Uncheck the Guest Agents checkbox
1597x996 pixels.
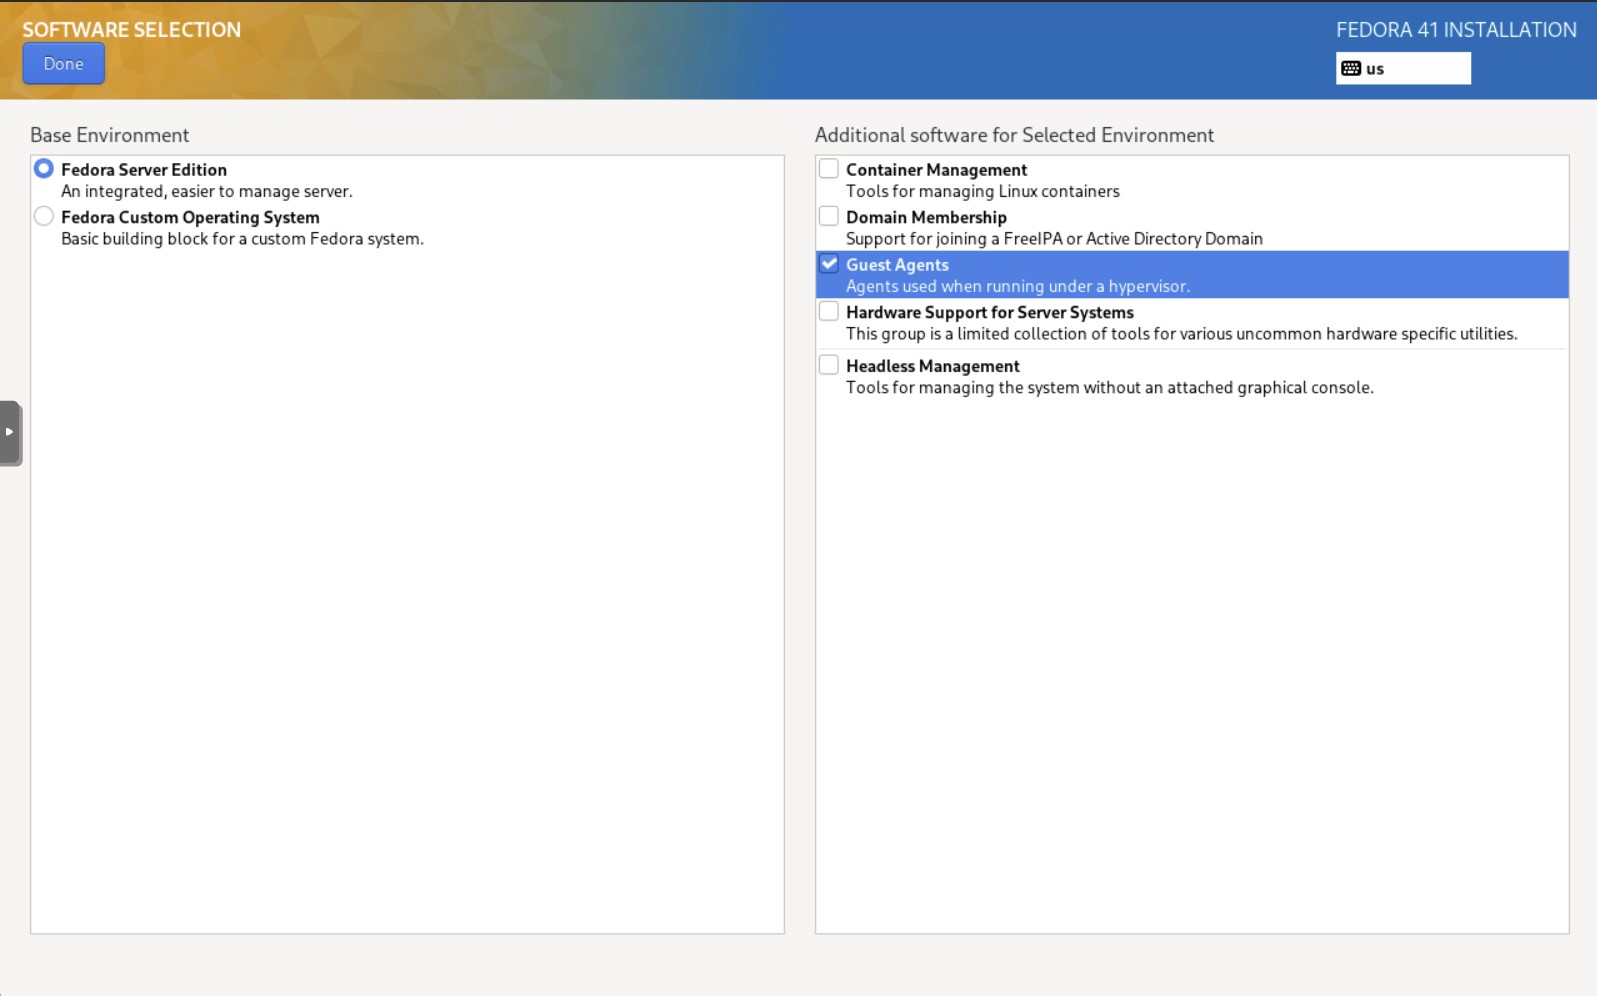click(829, 264)
